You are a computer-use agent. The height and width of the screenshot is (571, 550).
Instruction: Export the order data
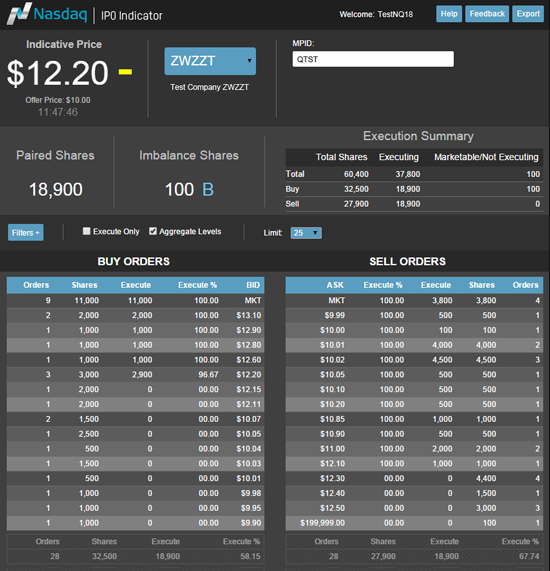click(528, 14)
